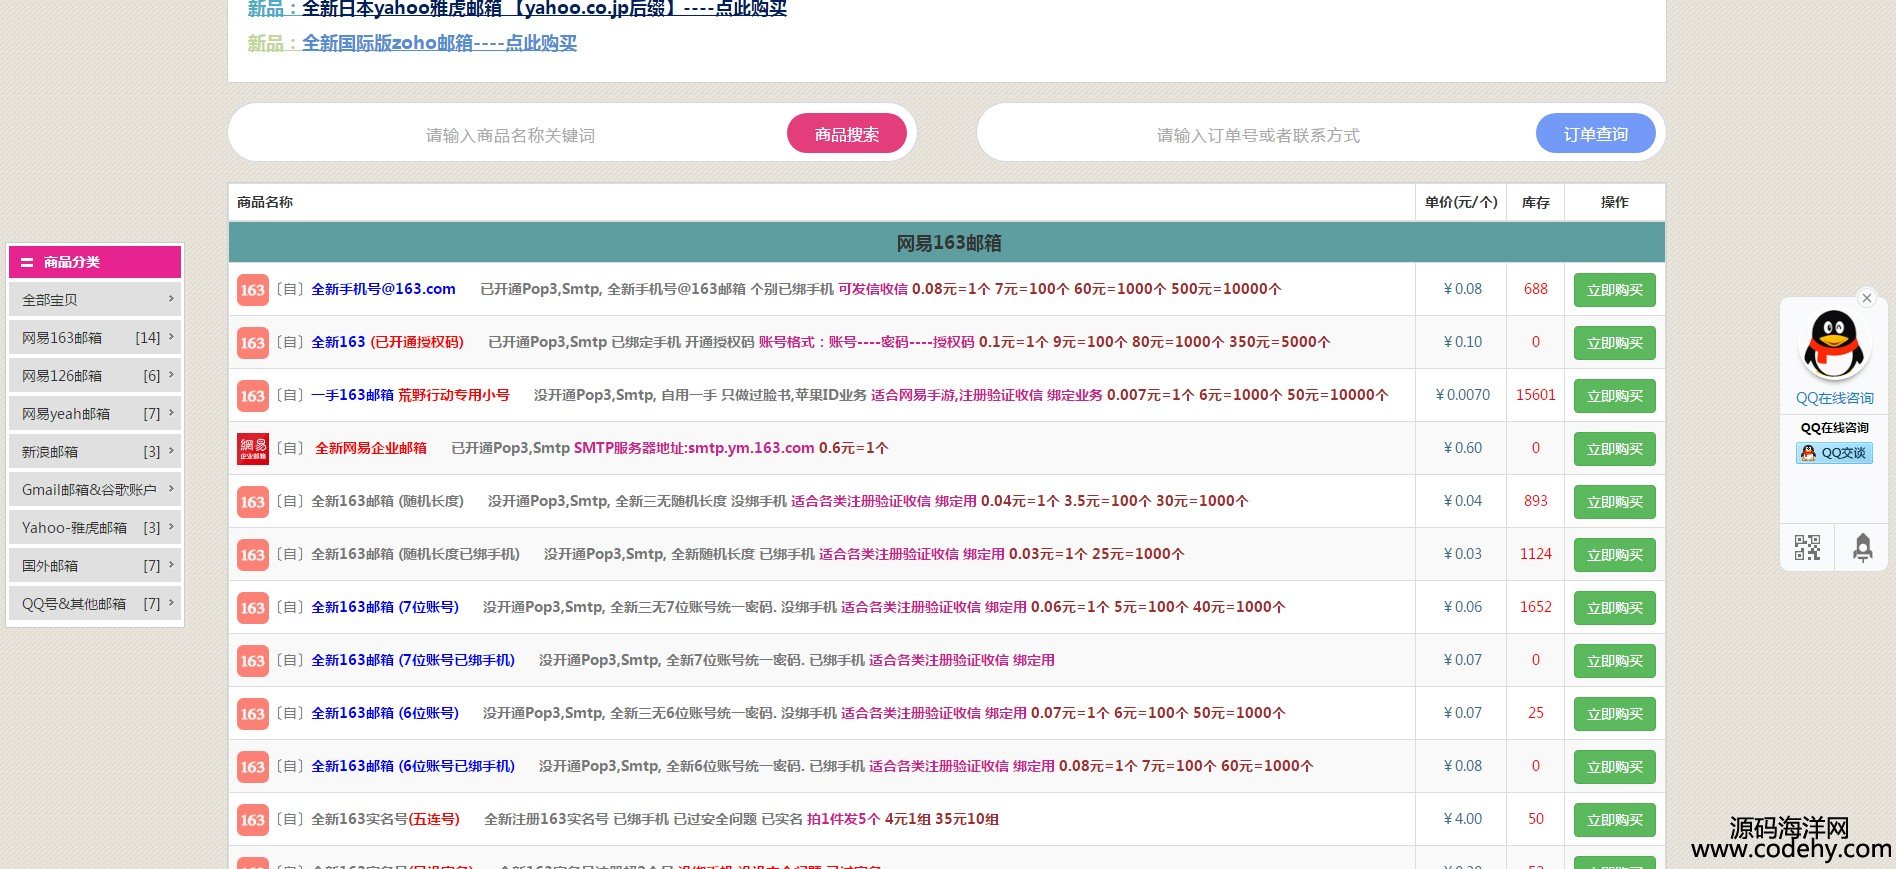1896x869 pixels.
Task: Click 立即购买 for 一手163邮箱 荒野行动专用小号
Action: [1615, 396]
